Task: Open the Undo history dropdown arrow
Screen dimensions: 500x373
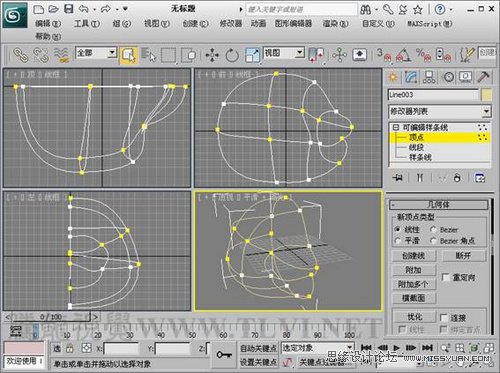Action: click(x=94, y=9)
